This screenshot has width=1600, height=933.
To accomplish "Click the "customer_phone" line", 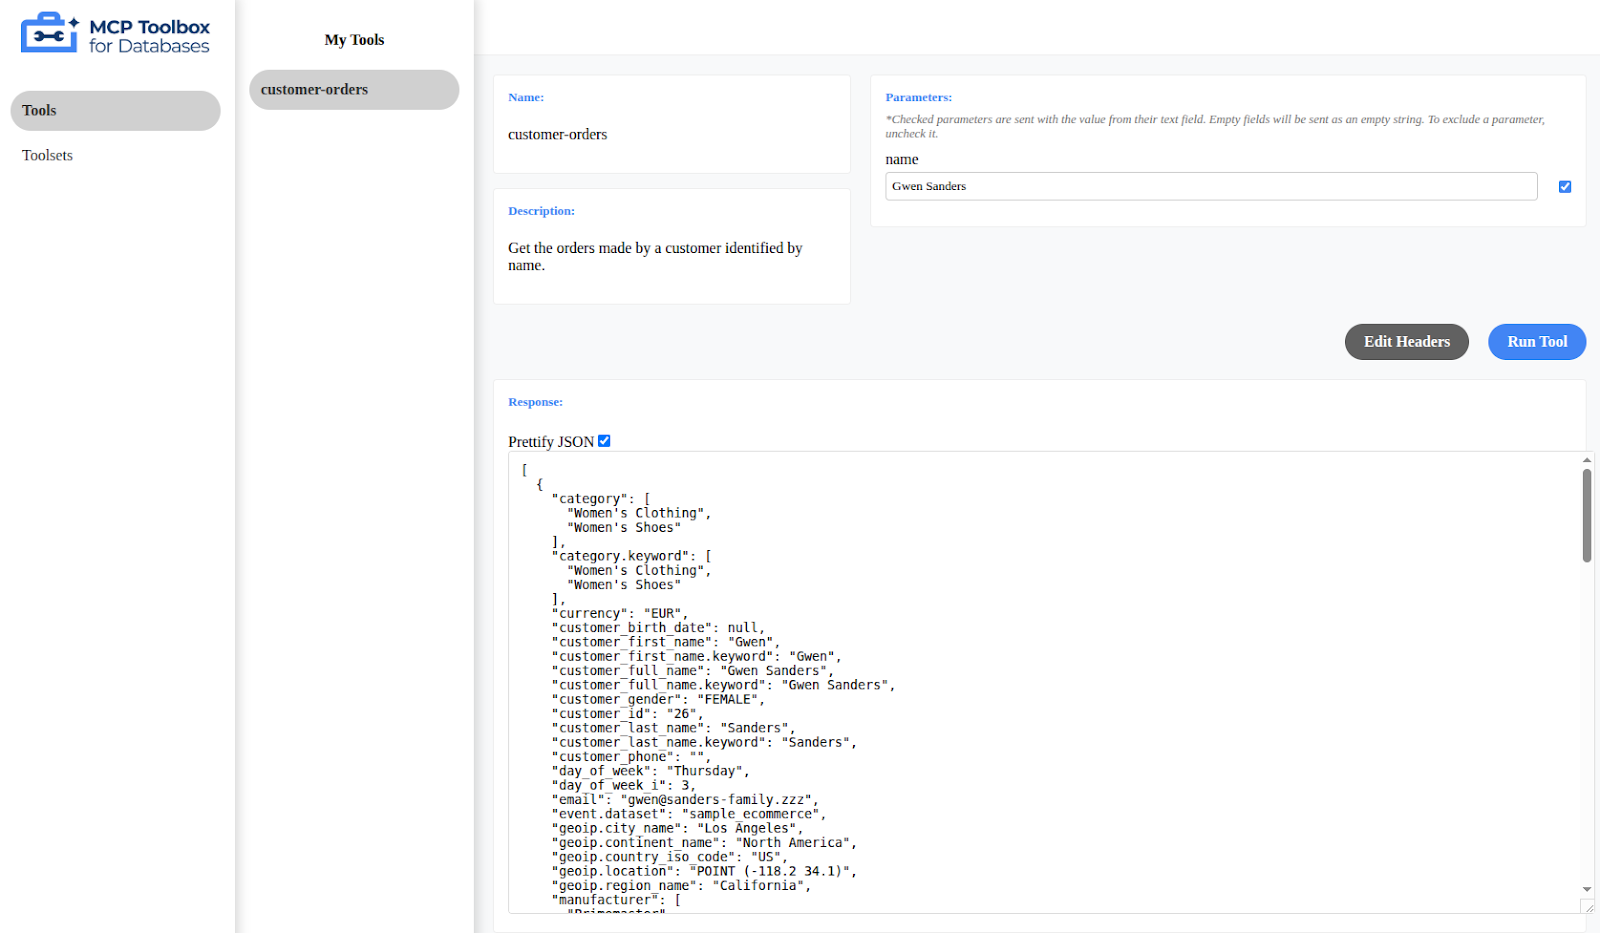I will pyautogui.click(x=632, y=757).
